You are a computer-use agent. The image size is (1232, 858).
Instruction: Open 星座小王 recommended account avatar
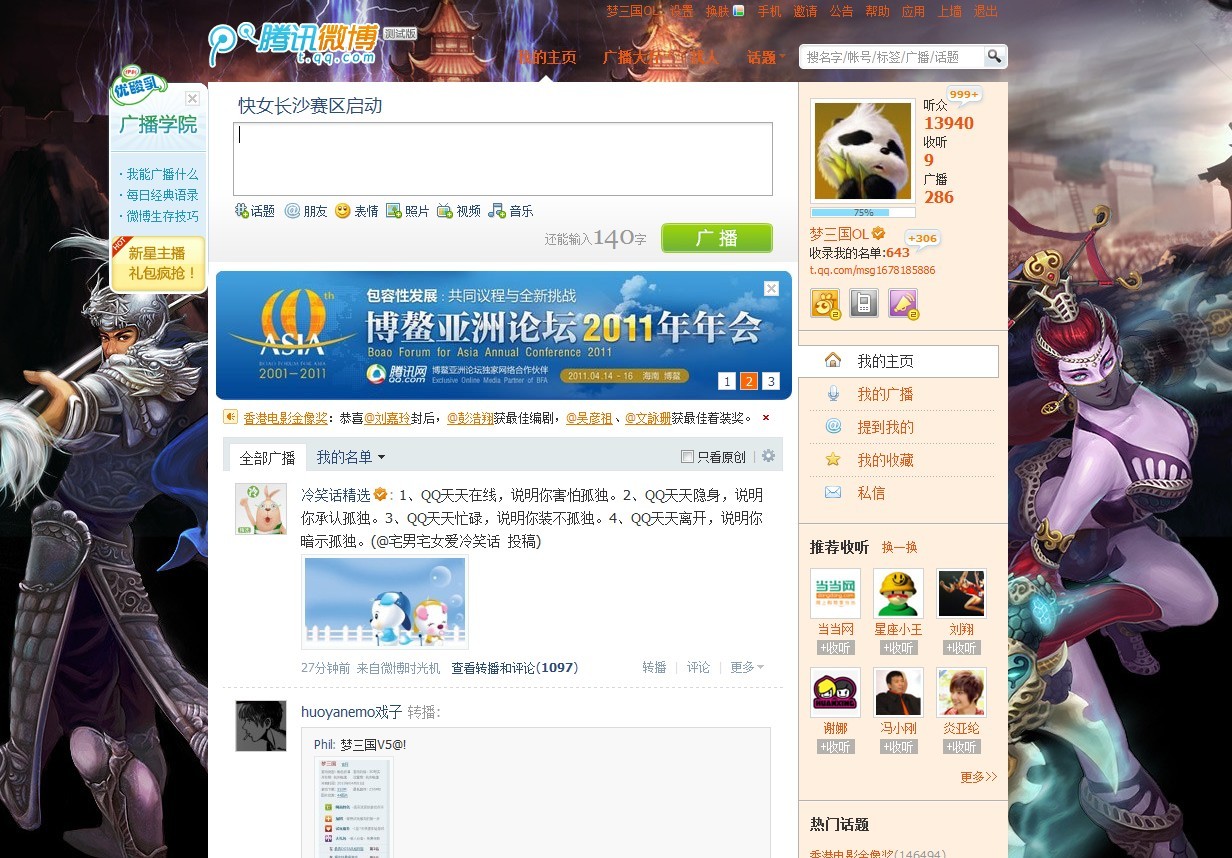[x=898, y=593]
